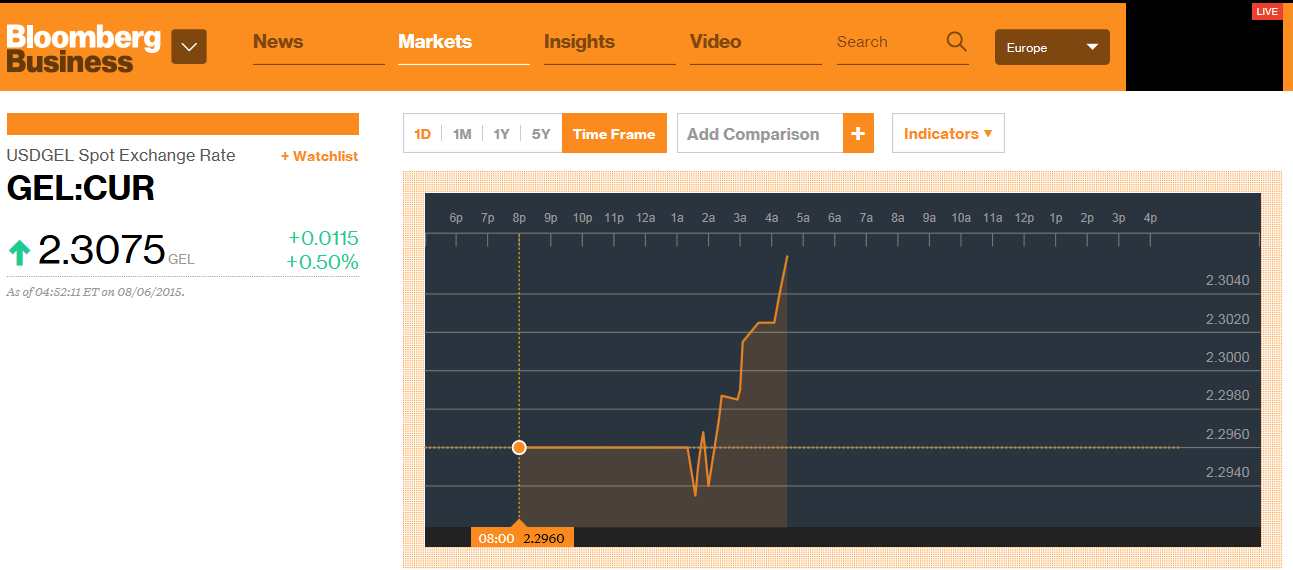The width and height of the screenshot is (1293, 570).
Task: Click the green up arrow beside price
Action: tap(19, 252)
